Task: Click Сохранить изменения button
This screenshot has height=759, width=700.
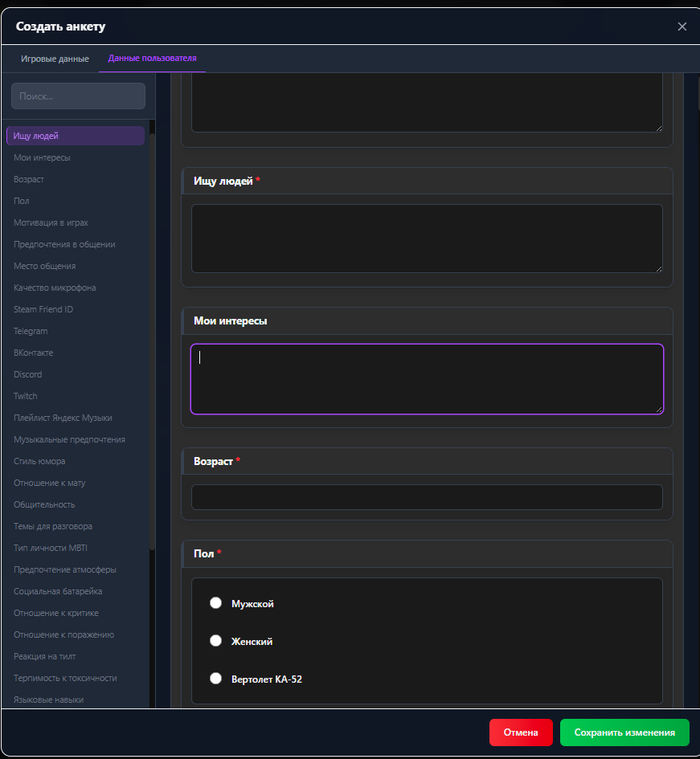Action: [624, 732]
